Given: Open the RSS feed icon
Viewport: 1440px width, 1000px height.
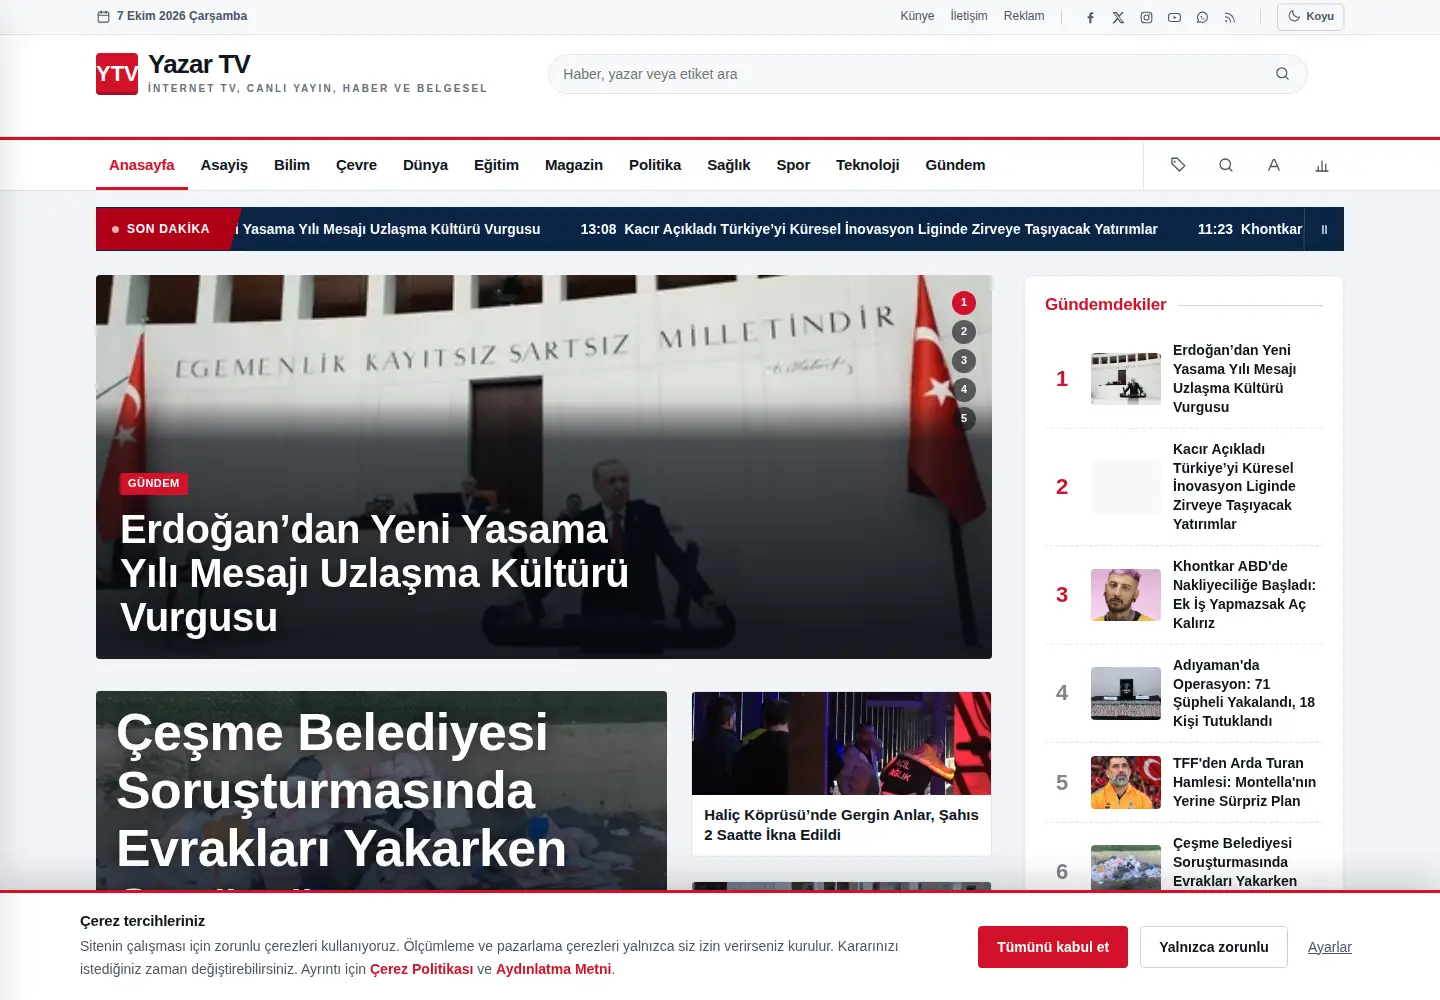Looking at the screenshot, I should coord(1230,17).
